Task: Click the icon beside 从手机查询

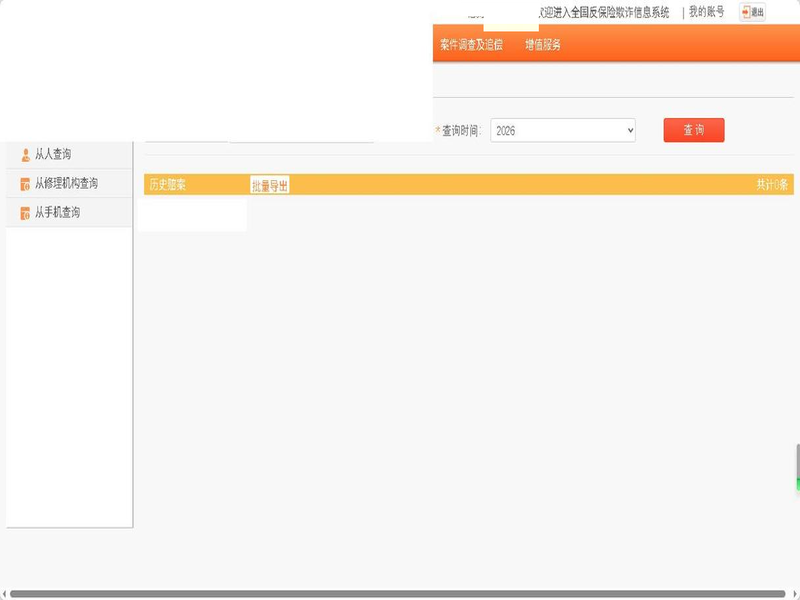Action: (x=26, y=213)
